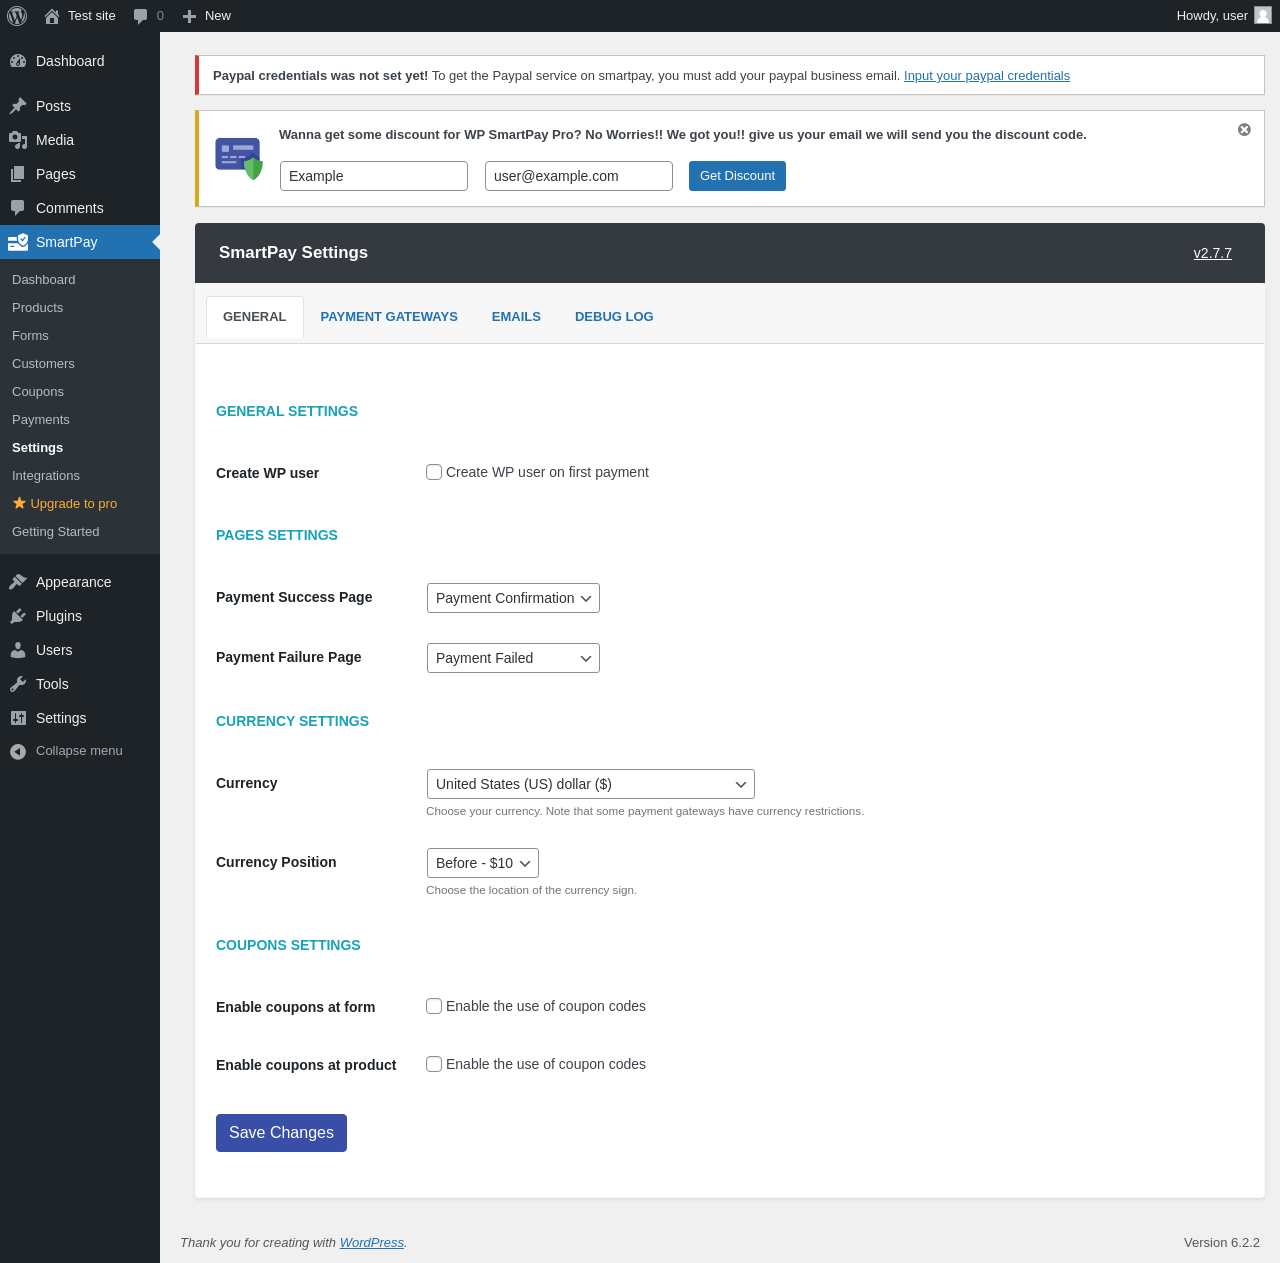Click the Posts pushpin icon
The image size is (1280, 1263).
click(x=18, y=106)
